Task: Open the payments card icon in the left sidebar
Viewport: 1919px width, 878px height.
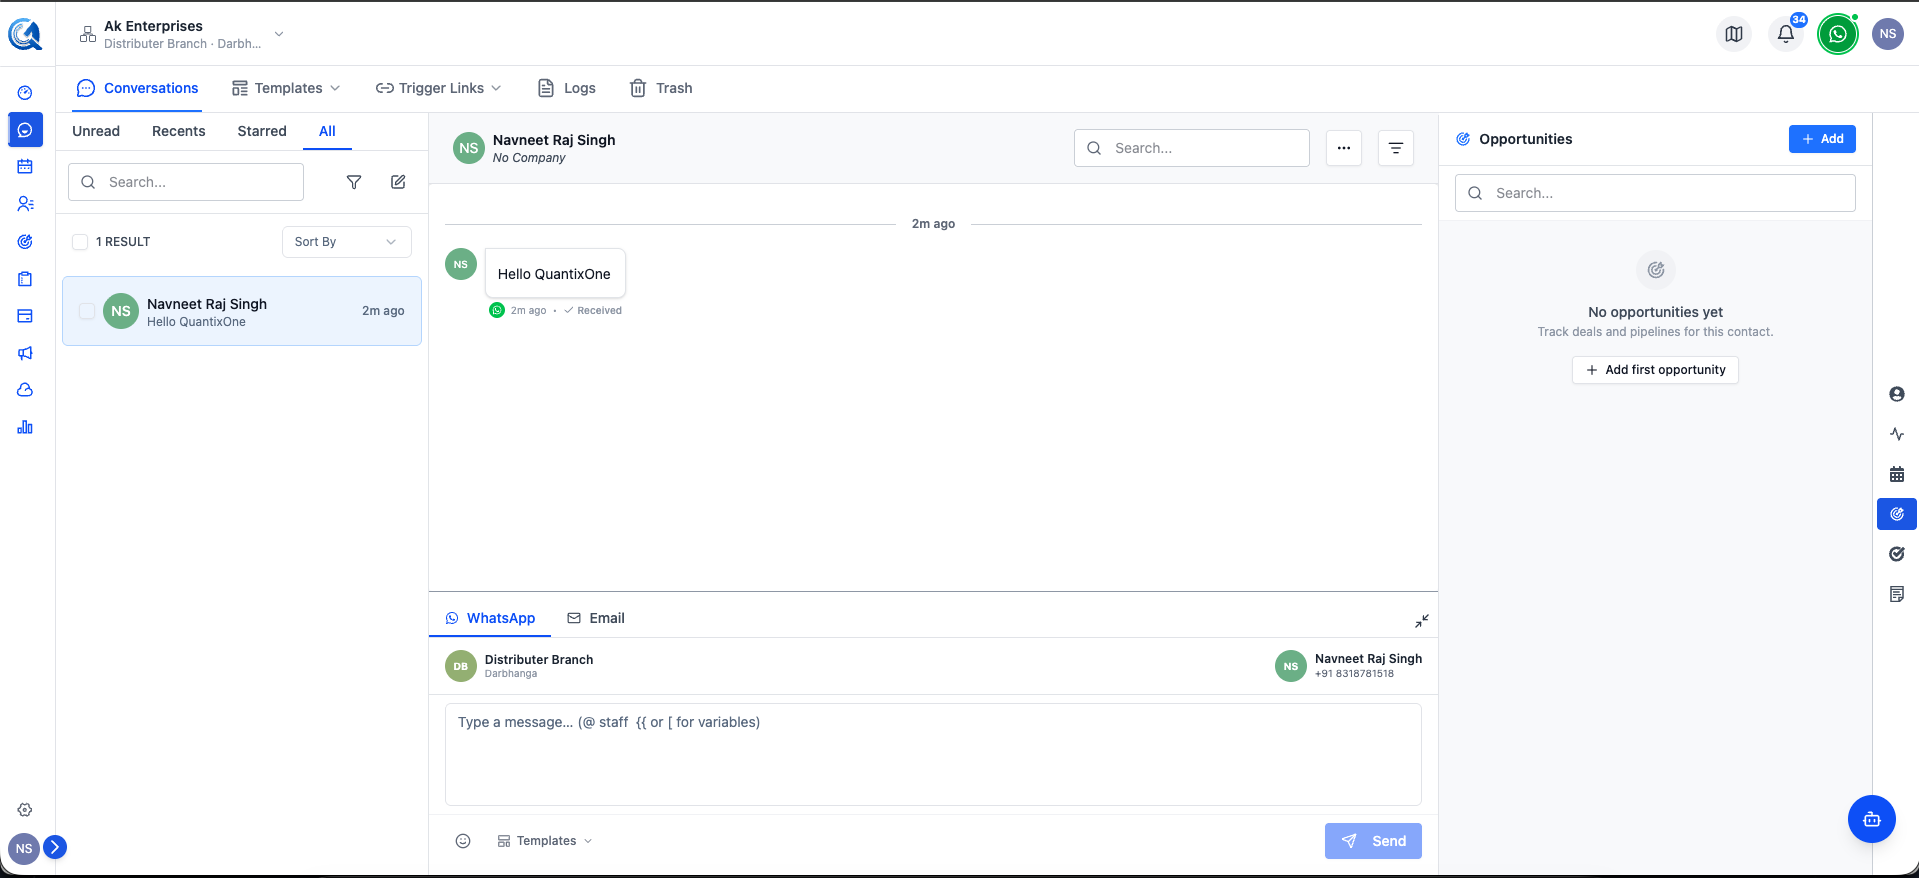Action: [25, 316]
